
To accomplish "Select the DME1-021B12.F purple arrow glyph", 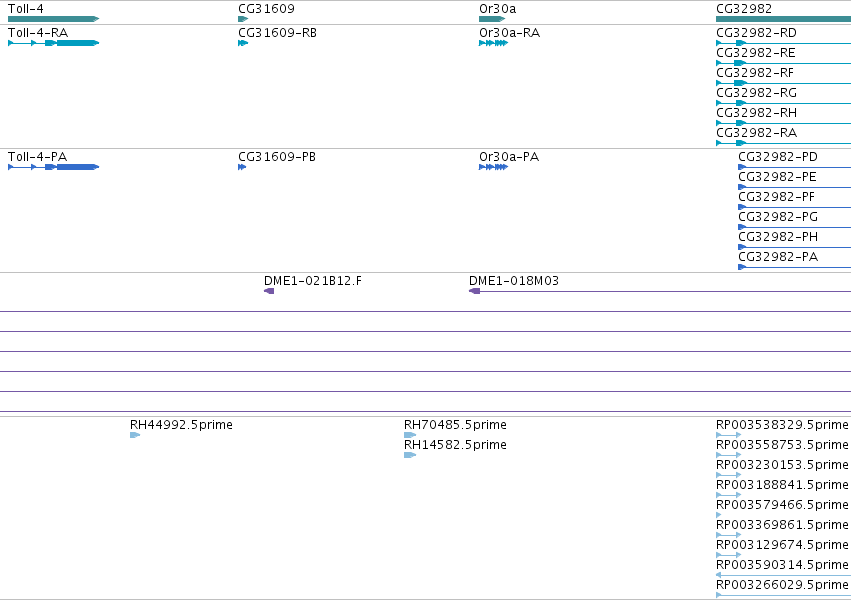I will [x=269, y=291].
